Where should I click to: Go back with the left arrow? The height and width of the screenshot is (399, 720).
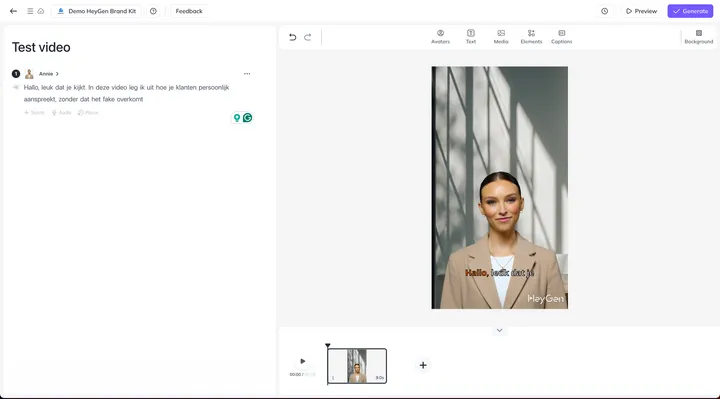tap(13, 11)
